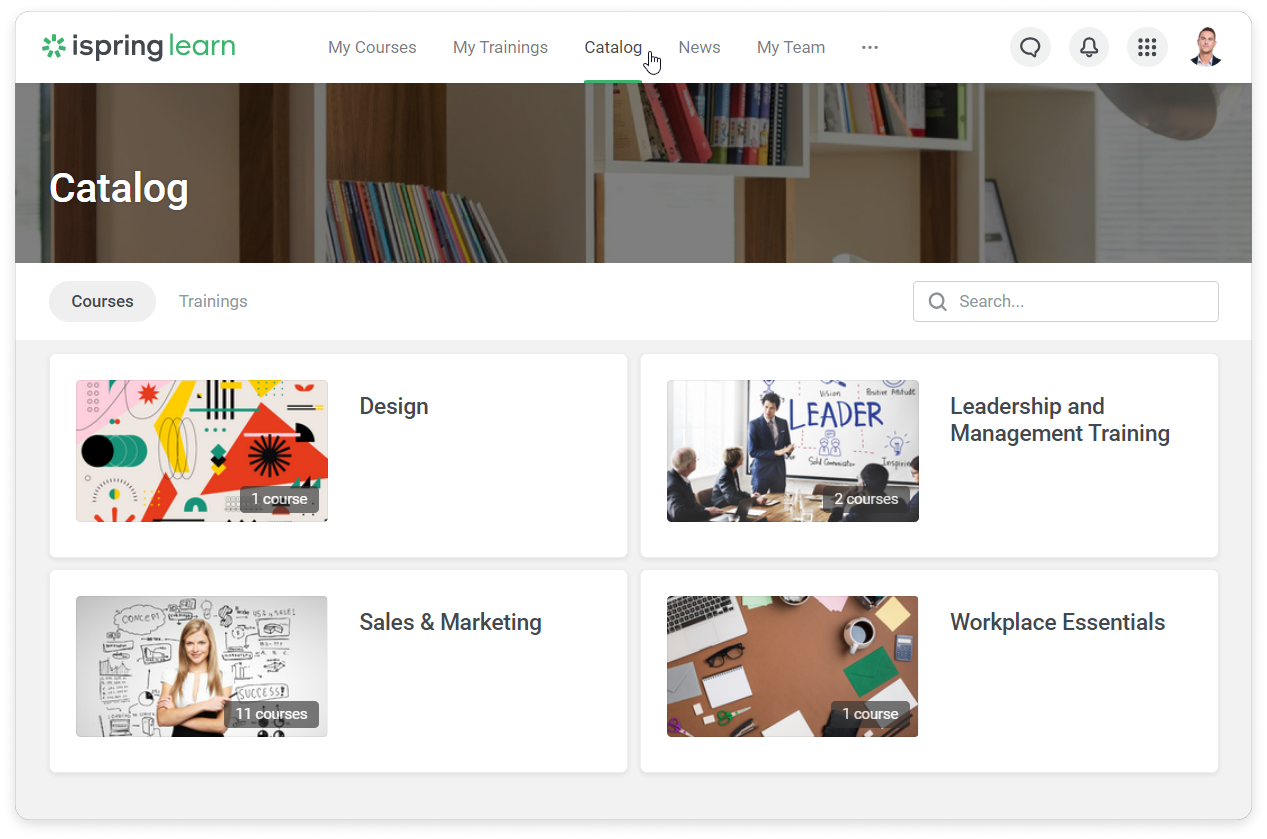Click the iSpring Learn logo
The width and height of the screenshot is (1267, 839).
coord(139,47)
